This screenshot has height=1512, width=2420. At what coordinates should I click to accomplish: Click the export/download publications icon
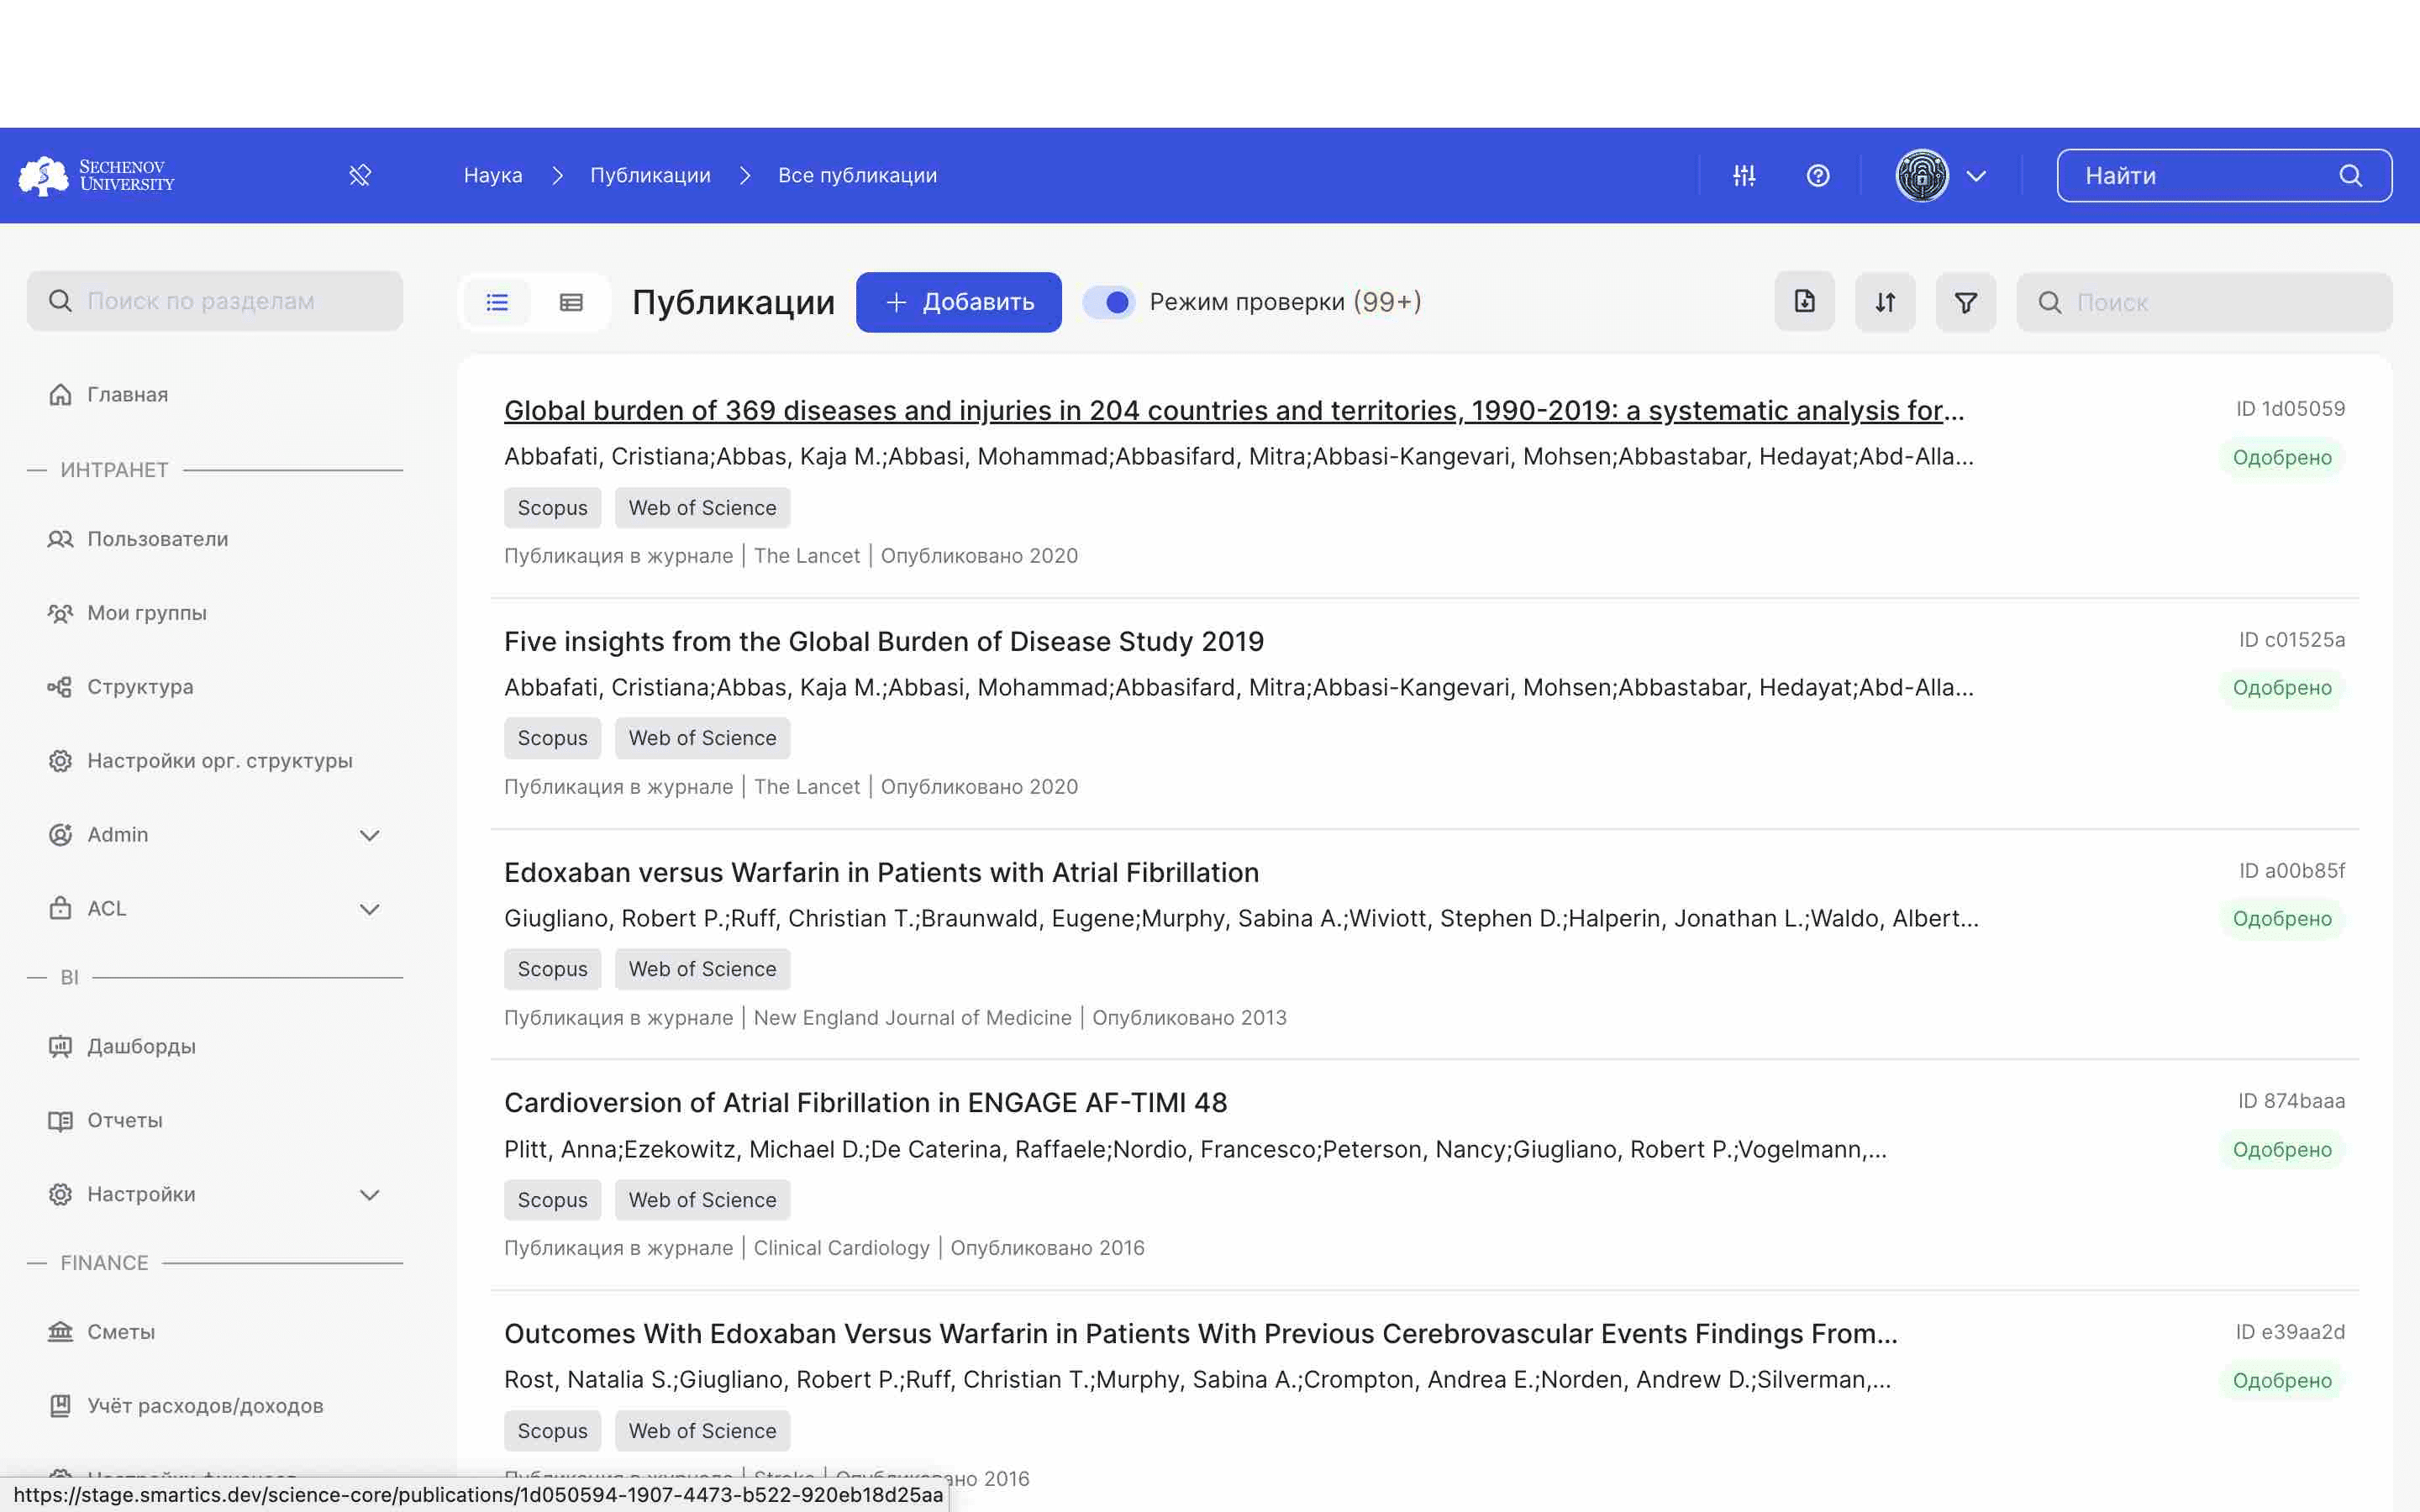click(x=1803, y=303)
